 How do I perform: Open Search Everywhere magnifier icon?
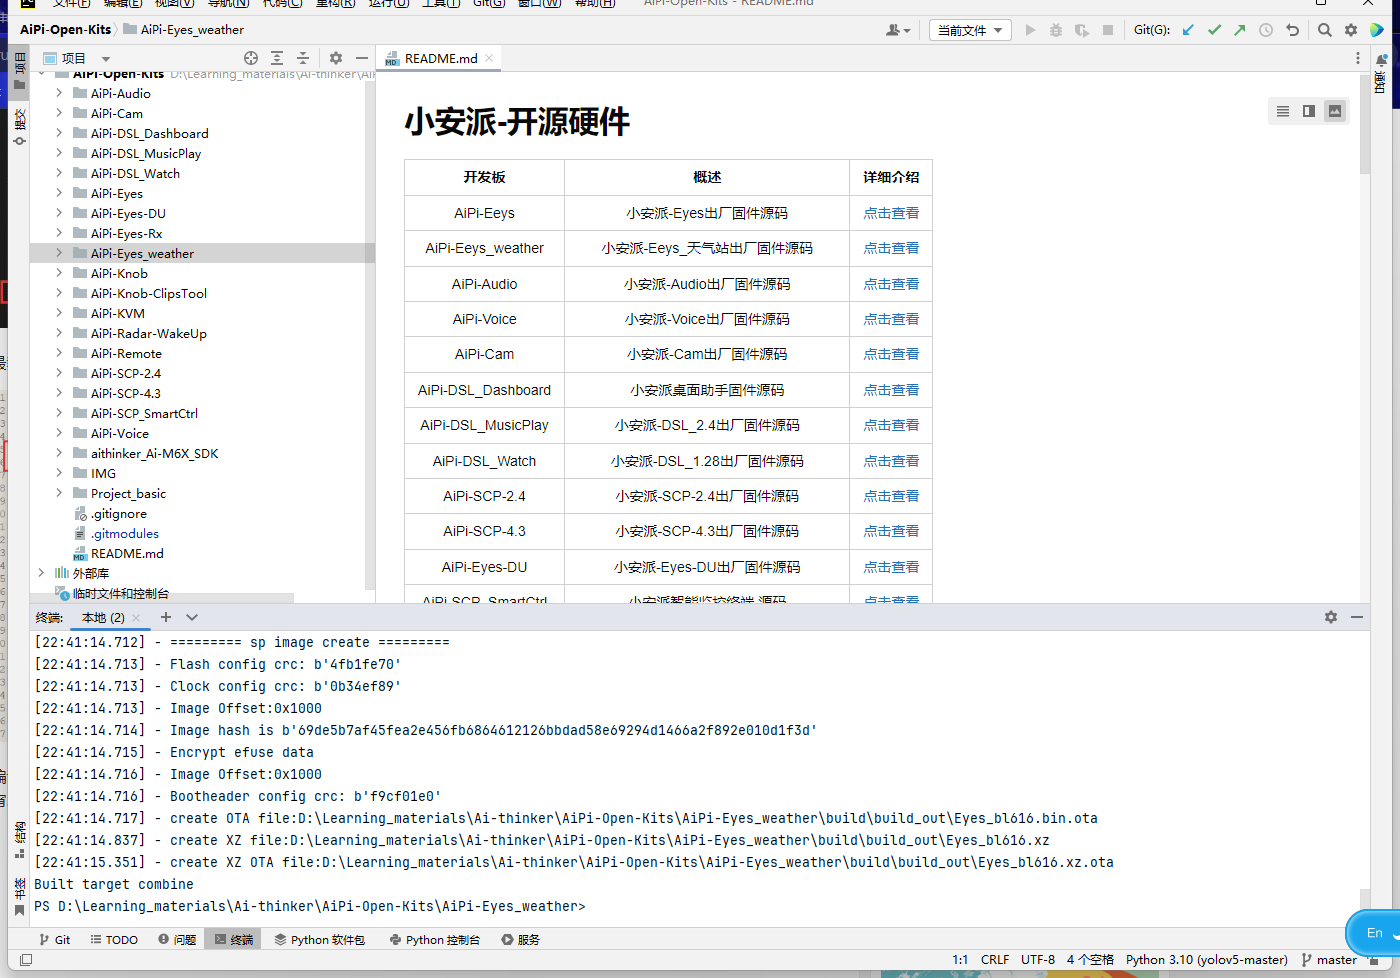tap(1325, 30)
